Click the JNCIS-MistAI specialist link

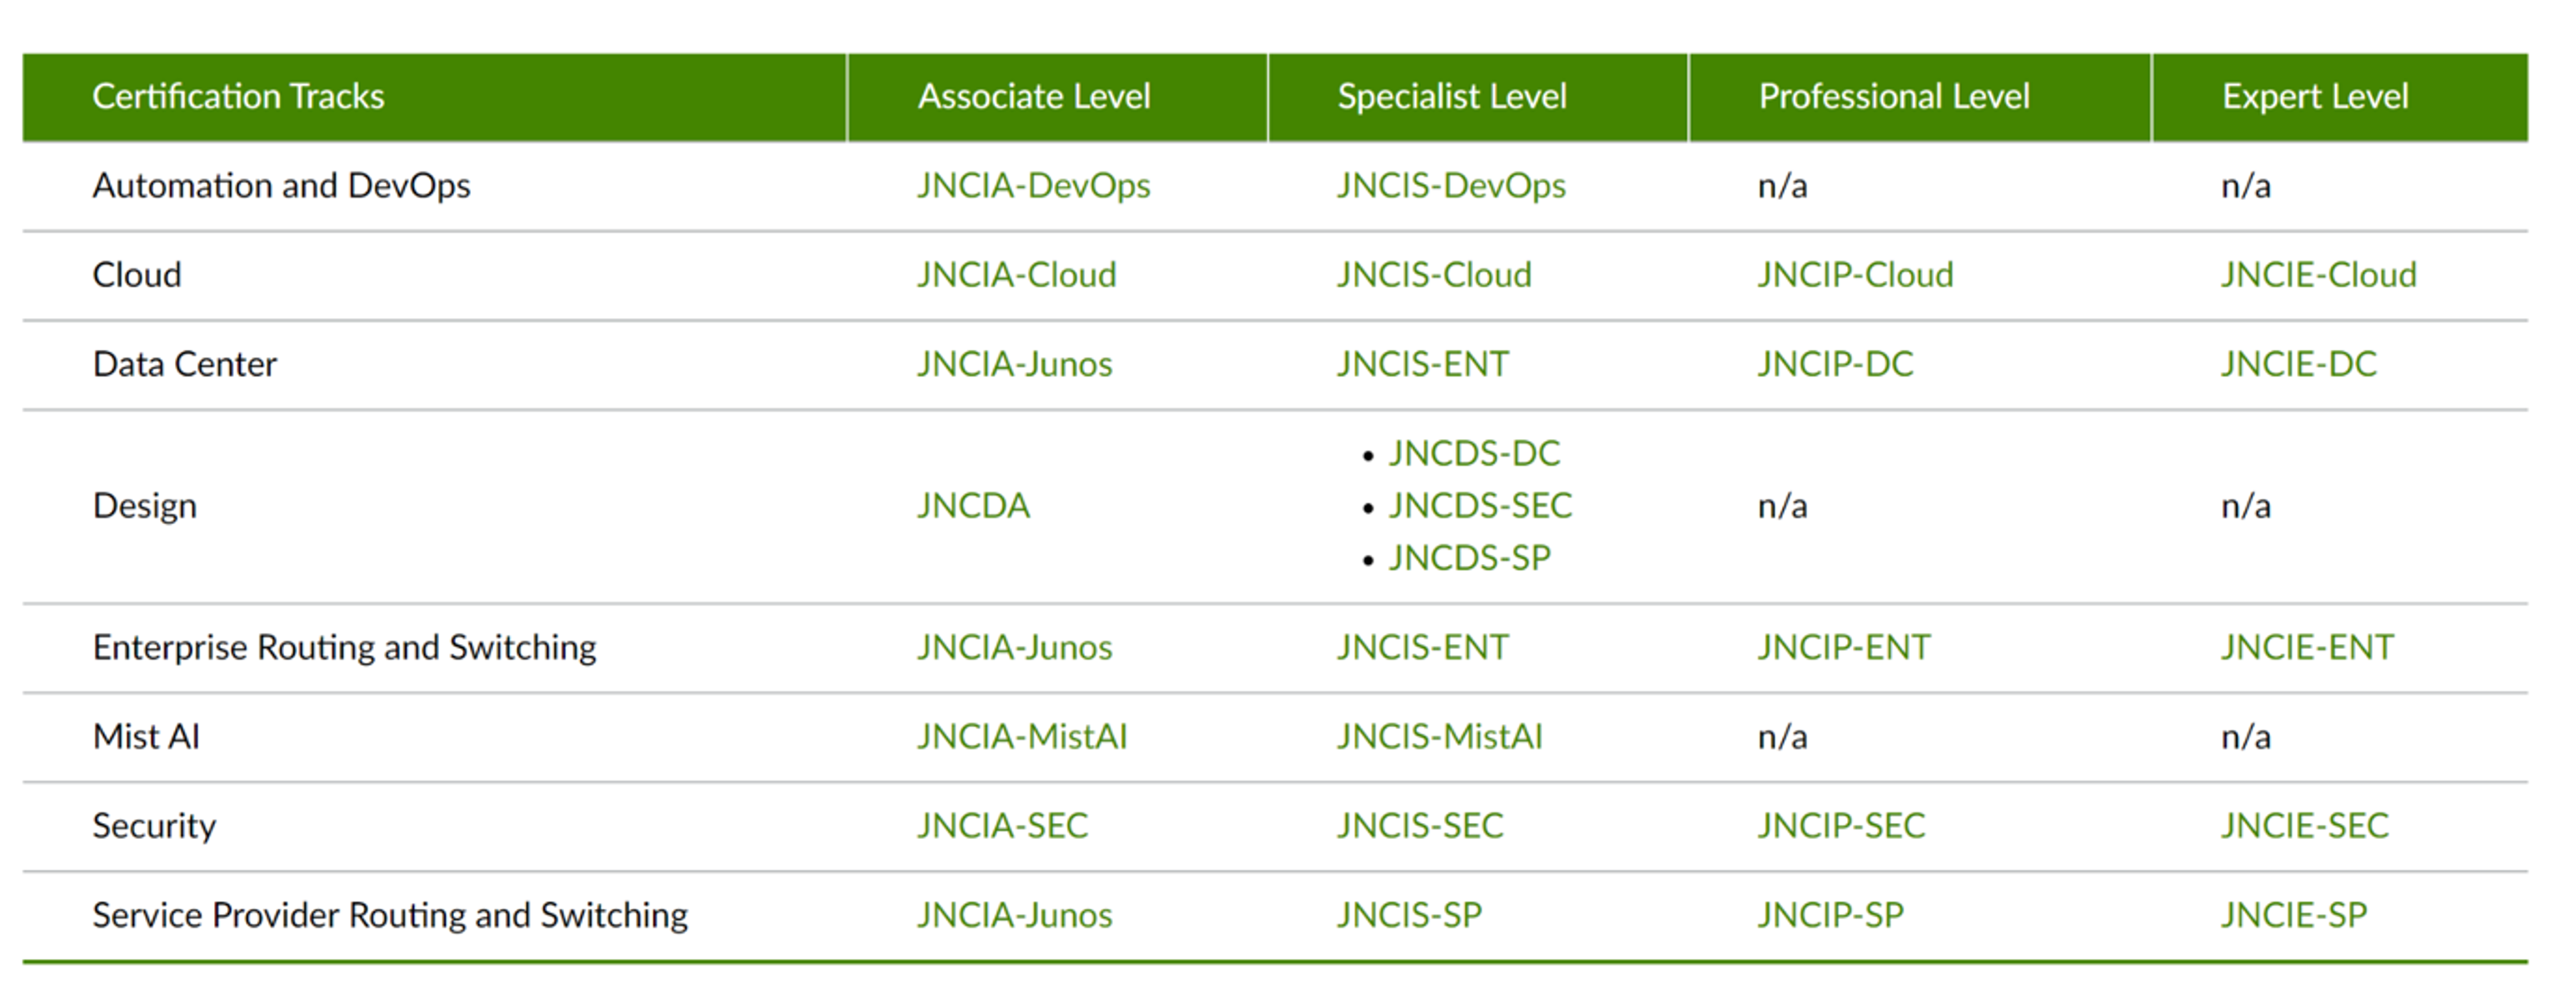tap(1440, 737)
